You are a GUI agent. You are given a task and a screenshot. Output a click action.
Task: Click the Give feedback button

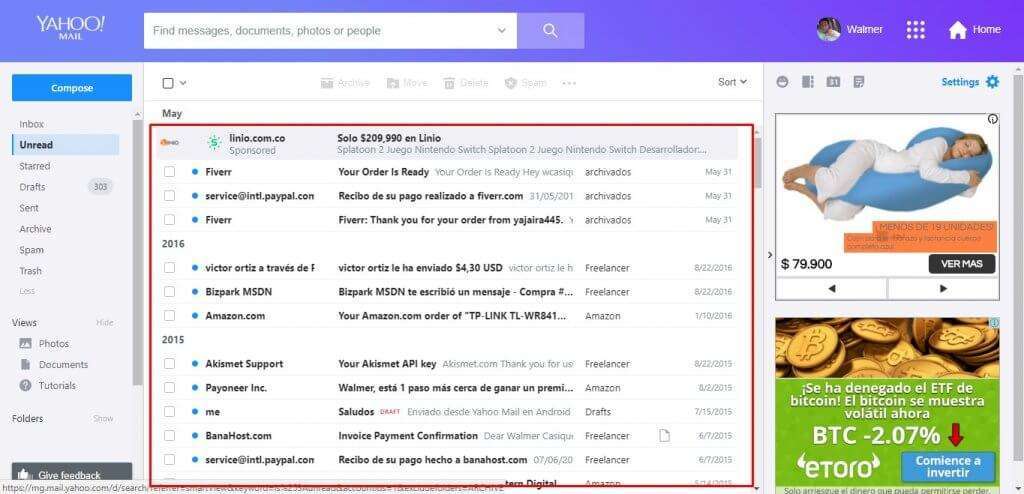click(x=72, y=475)
